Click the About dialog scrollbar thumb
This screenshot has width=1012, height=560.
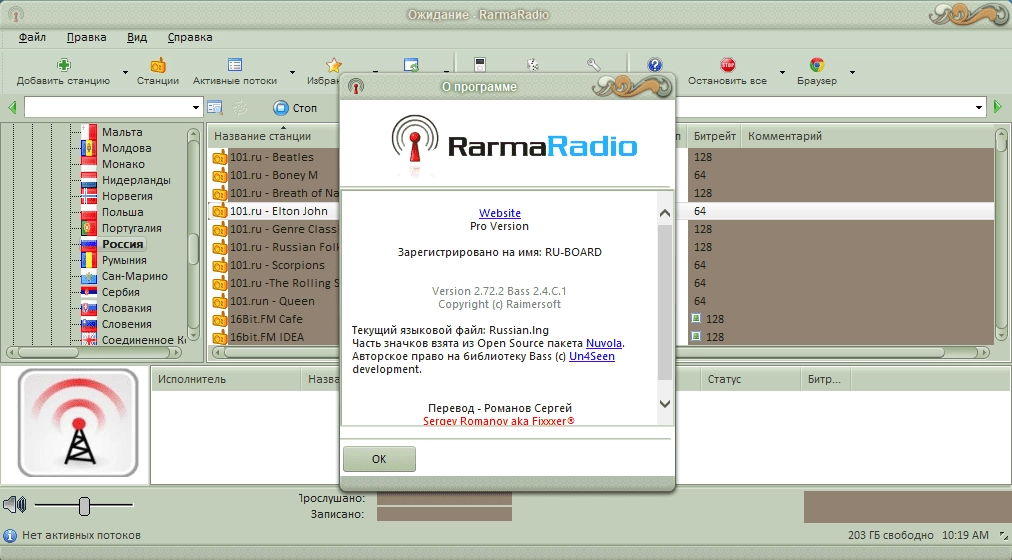[665, 302]
